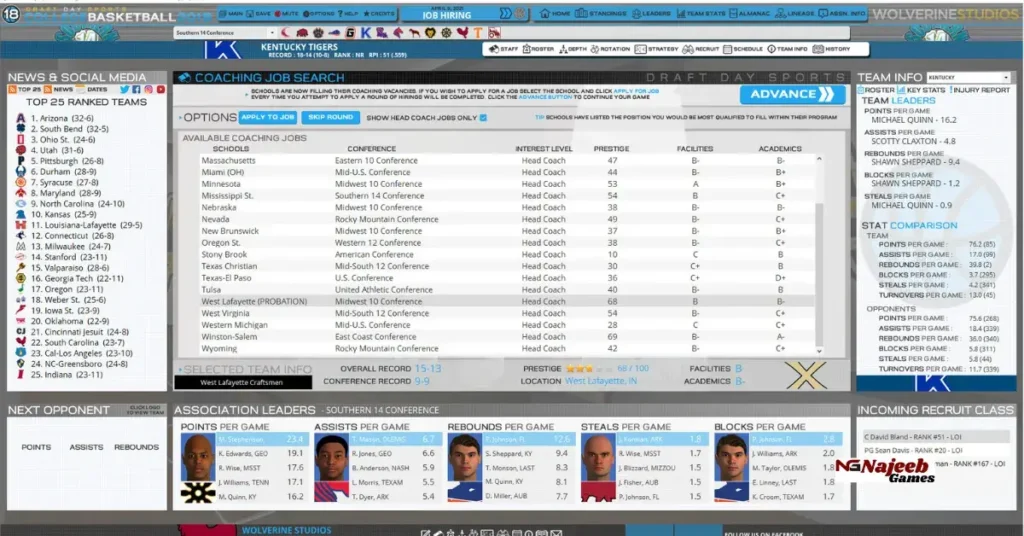Open the team Schedule screen

coord(743,49)
